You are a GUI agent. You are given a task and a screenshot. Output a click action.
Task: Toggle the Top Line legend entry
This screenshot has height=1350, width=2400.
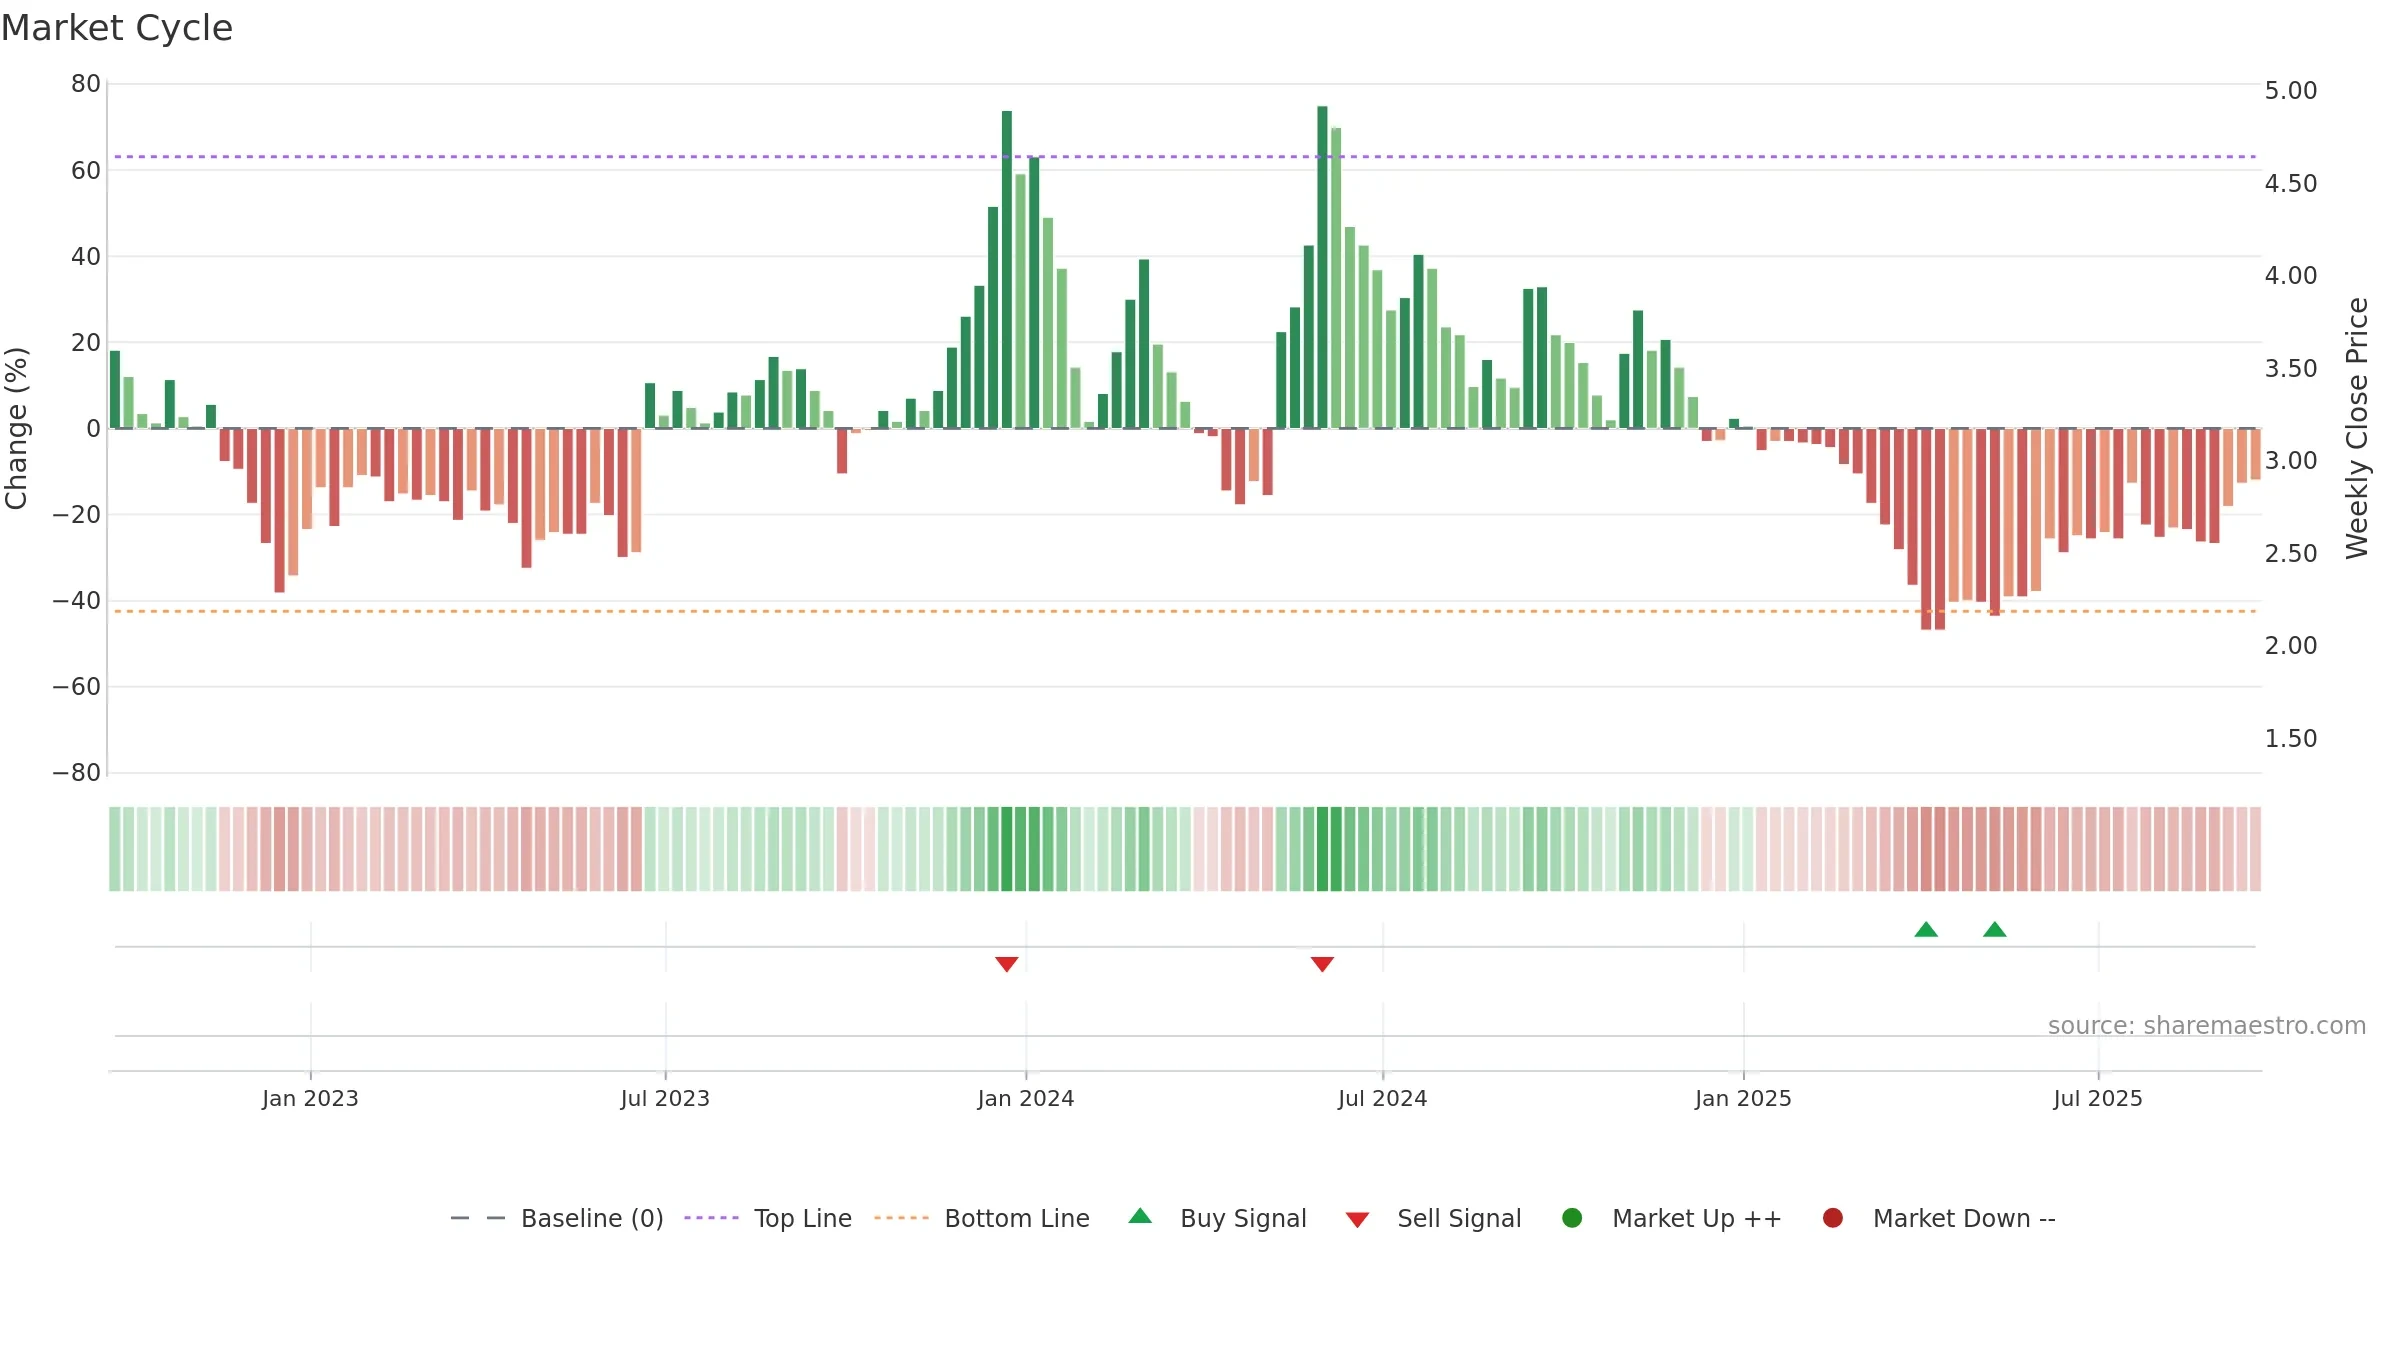point(768,1218)
